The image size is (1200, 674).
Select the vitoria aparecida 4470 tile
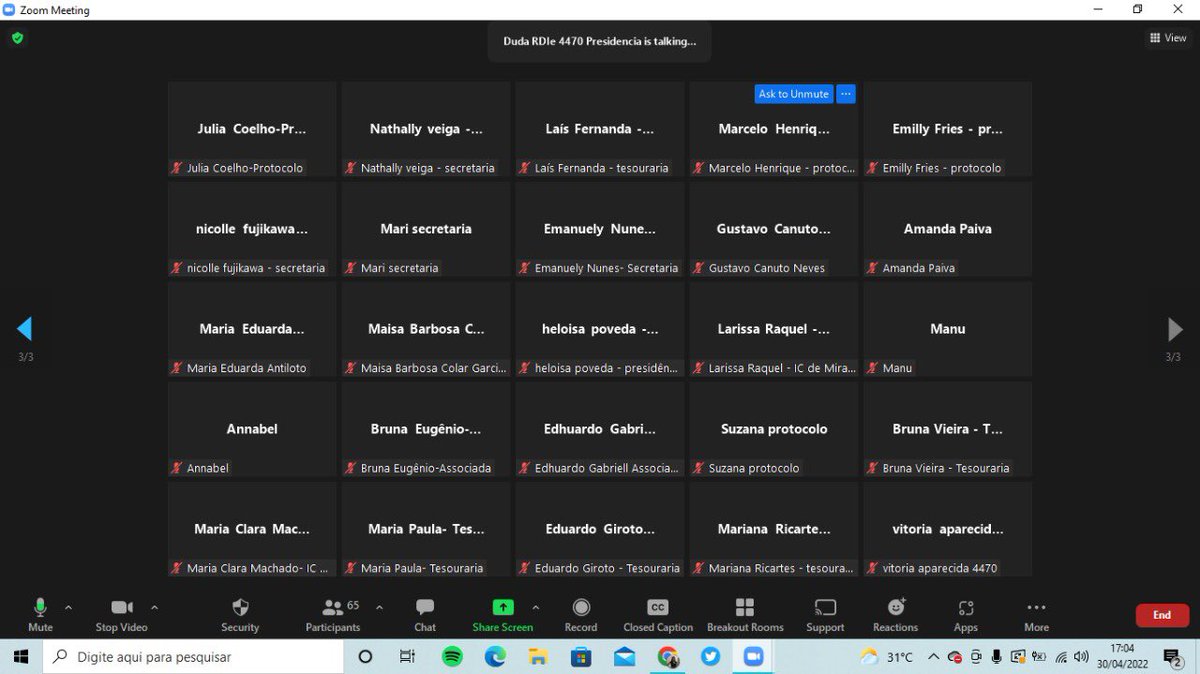coord(948,529)
